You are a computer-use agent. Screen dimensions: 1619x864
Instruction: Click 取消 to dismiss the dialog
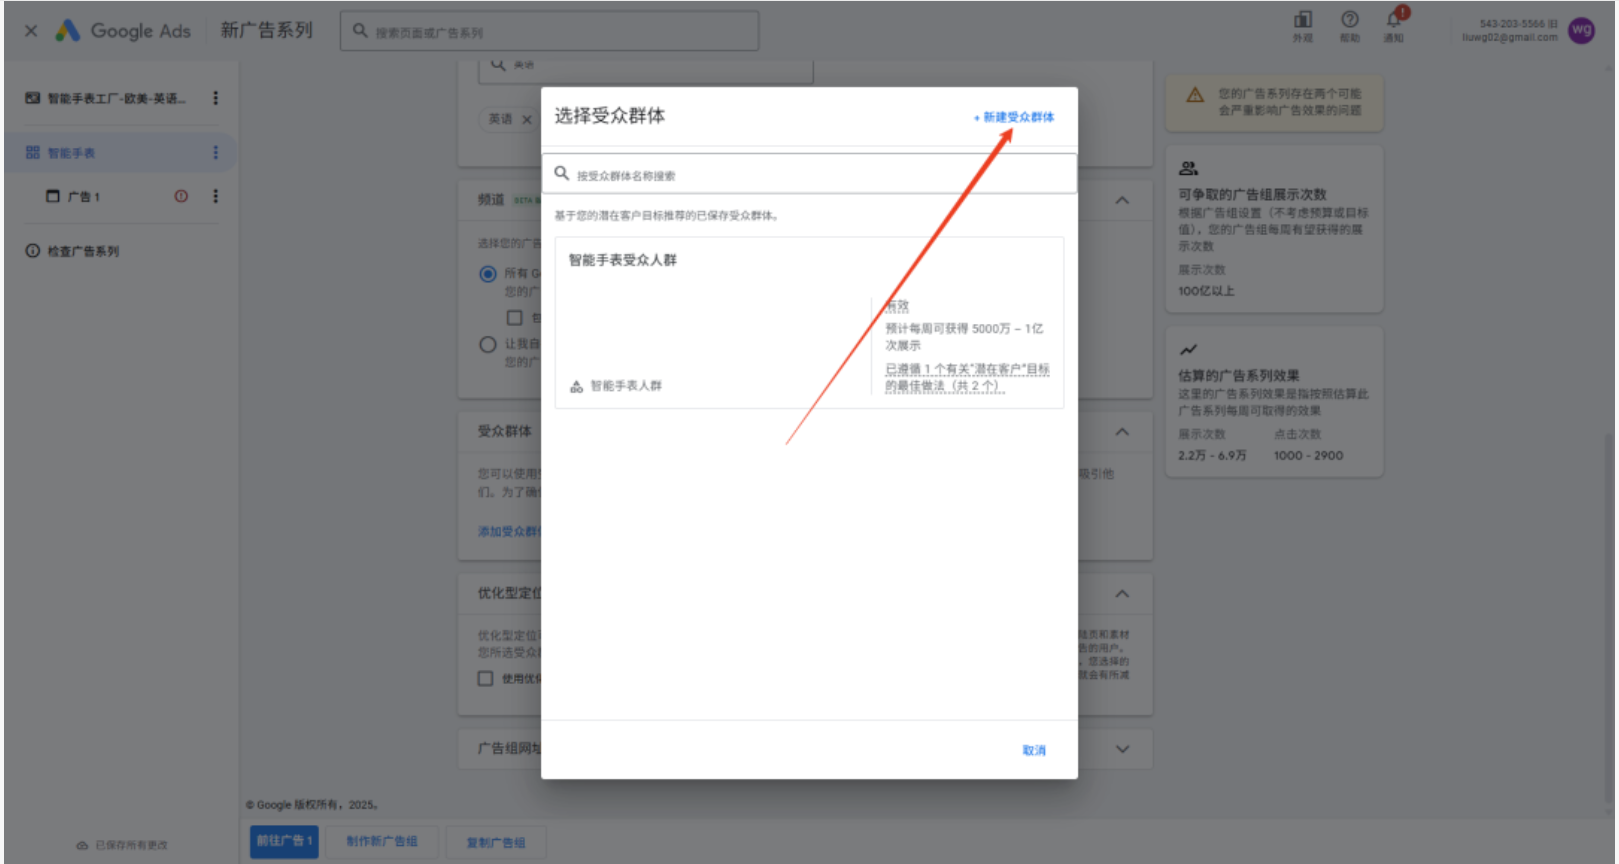coord(1034,750)
